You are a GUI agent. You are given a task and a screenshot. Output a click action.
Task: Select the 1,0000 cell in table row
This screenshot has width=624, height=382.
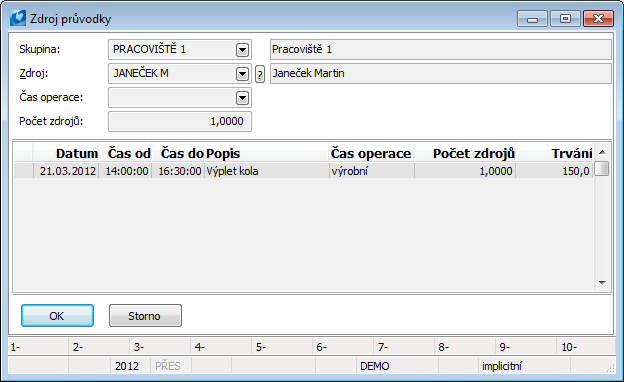(465, 171)
